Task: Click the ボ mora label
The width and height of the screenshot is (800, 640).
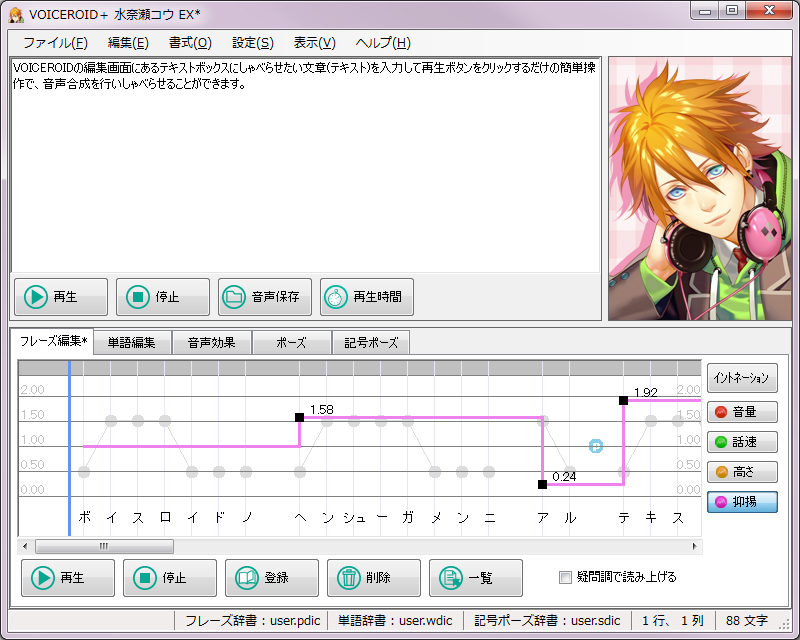Action: click(84, 518)
